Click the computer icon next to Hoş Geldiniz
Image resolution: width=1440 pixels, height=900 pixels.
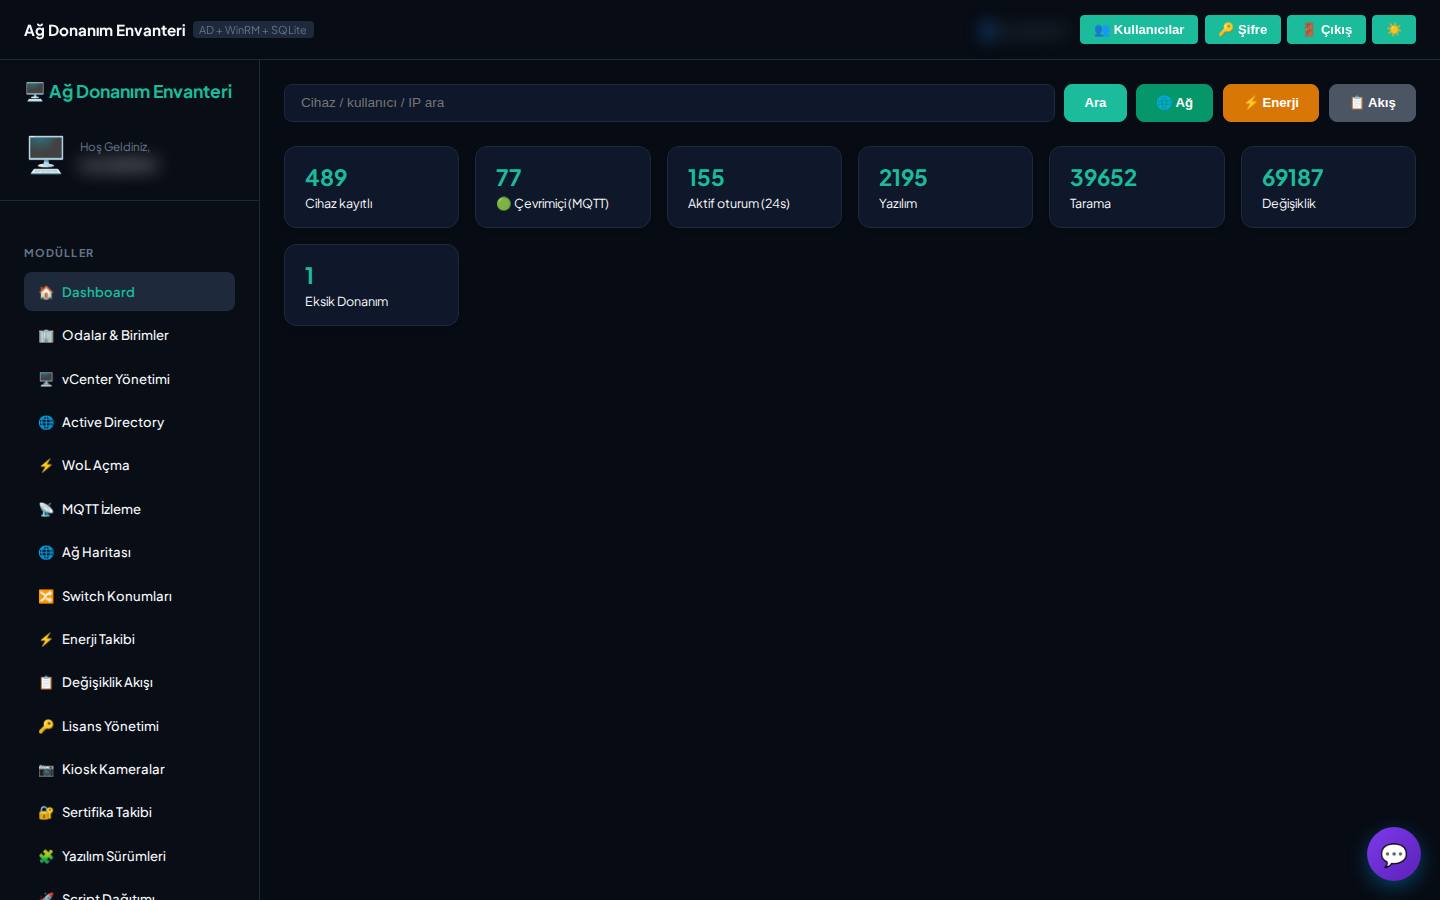coord(46,155)
